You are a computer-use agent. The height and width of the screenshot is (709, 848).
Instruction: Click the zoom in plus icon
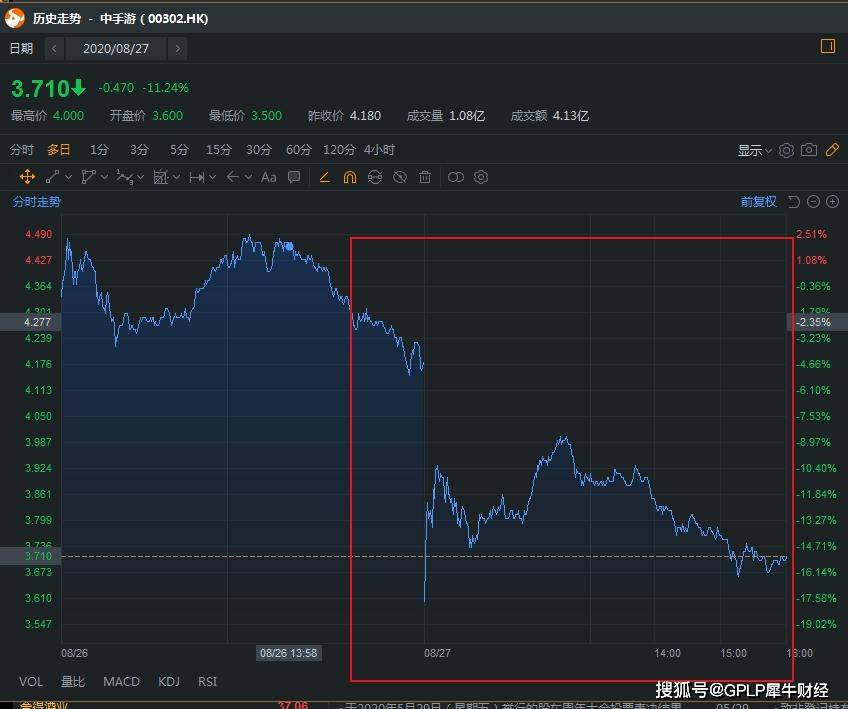point(832,202)
